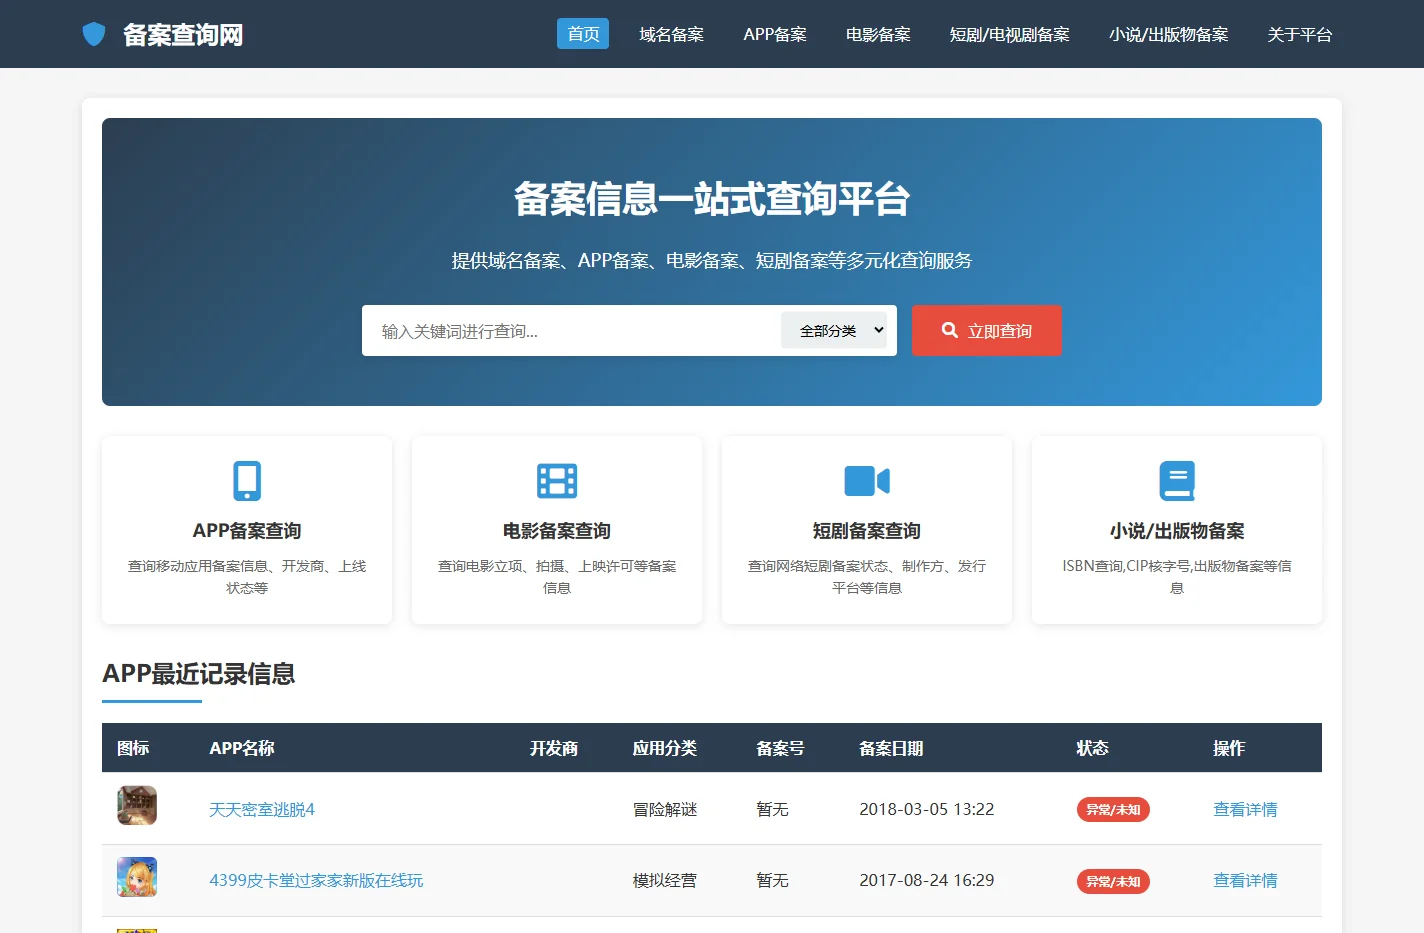
Task: Click the 备案查询网 site title
Action: (x=183, y=35)
